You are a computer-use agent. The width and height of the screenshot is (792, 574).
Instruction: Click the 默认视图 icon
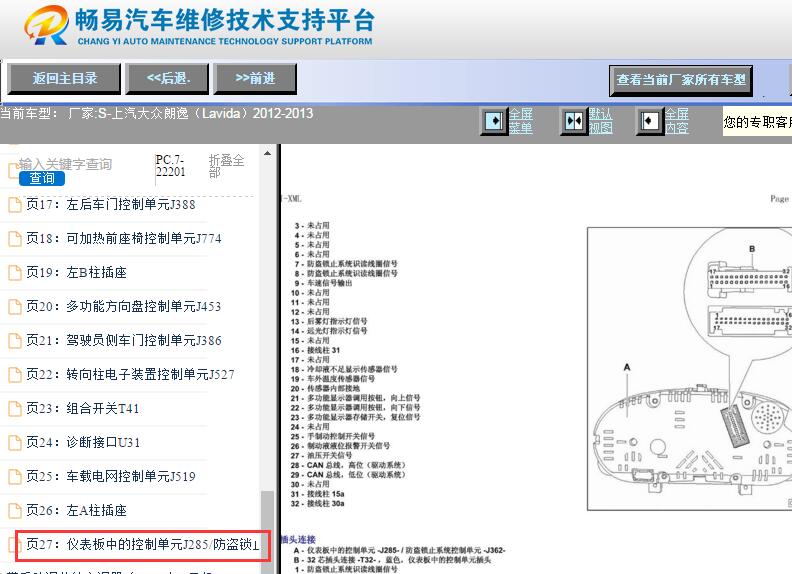[x=574, y=121]
